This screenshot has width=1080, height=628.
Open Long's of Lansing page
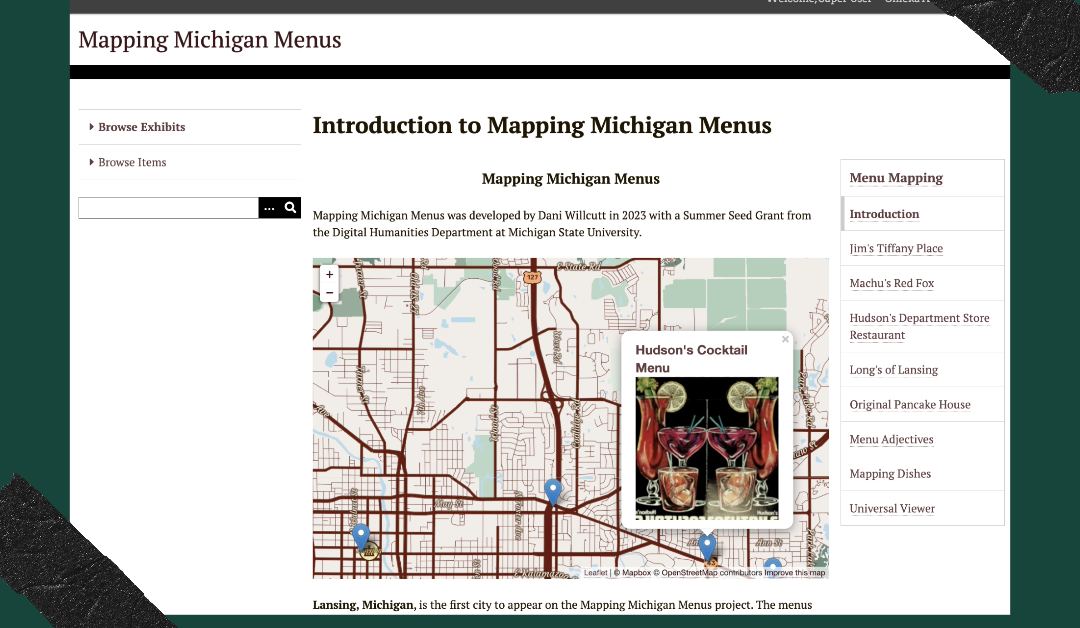[x=893, y=370]
